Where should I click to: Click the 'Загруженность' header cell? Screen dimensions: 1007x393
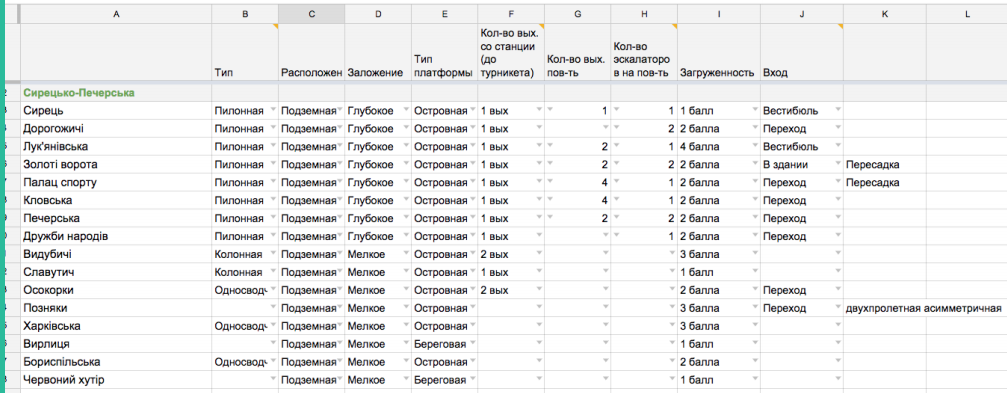click(x=719, y=52)
